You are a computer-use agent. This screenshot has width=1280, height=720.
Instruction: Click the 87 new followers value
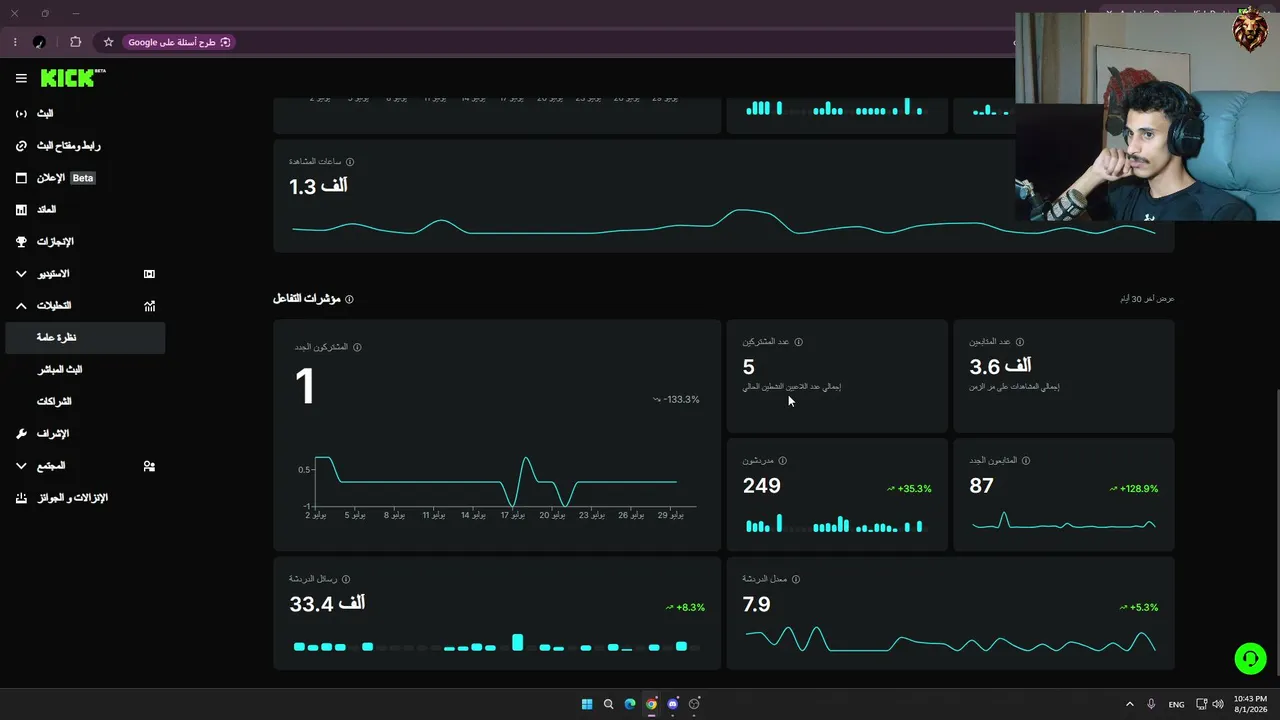981,486
